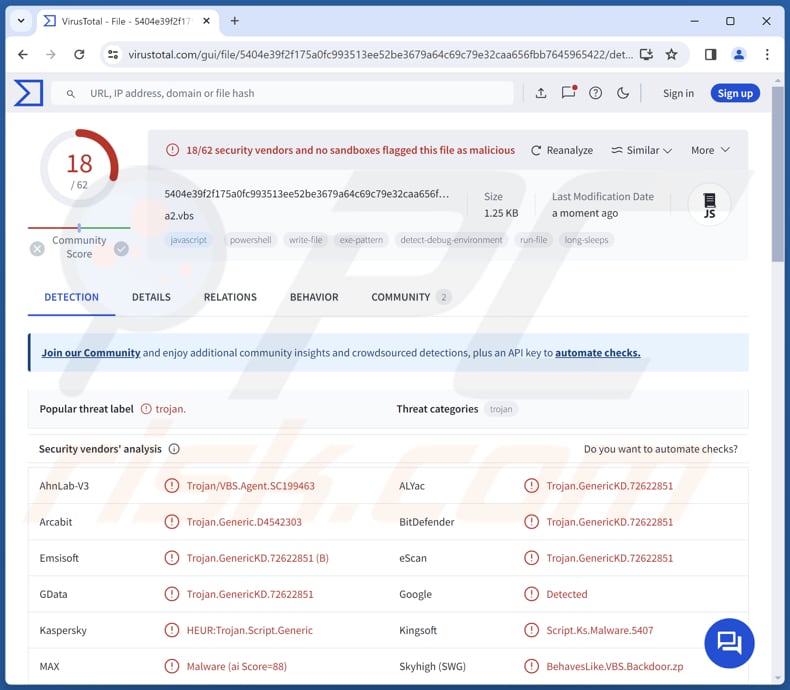Viewport: 790px width, 690px height.
Task: Switch to the BEHAVIOR tab
Action: click(x=314, y=297)
